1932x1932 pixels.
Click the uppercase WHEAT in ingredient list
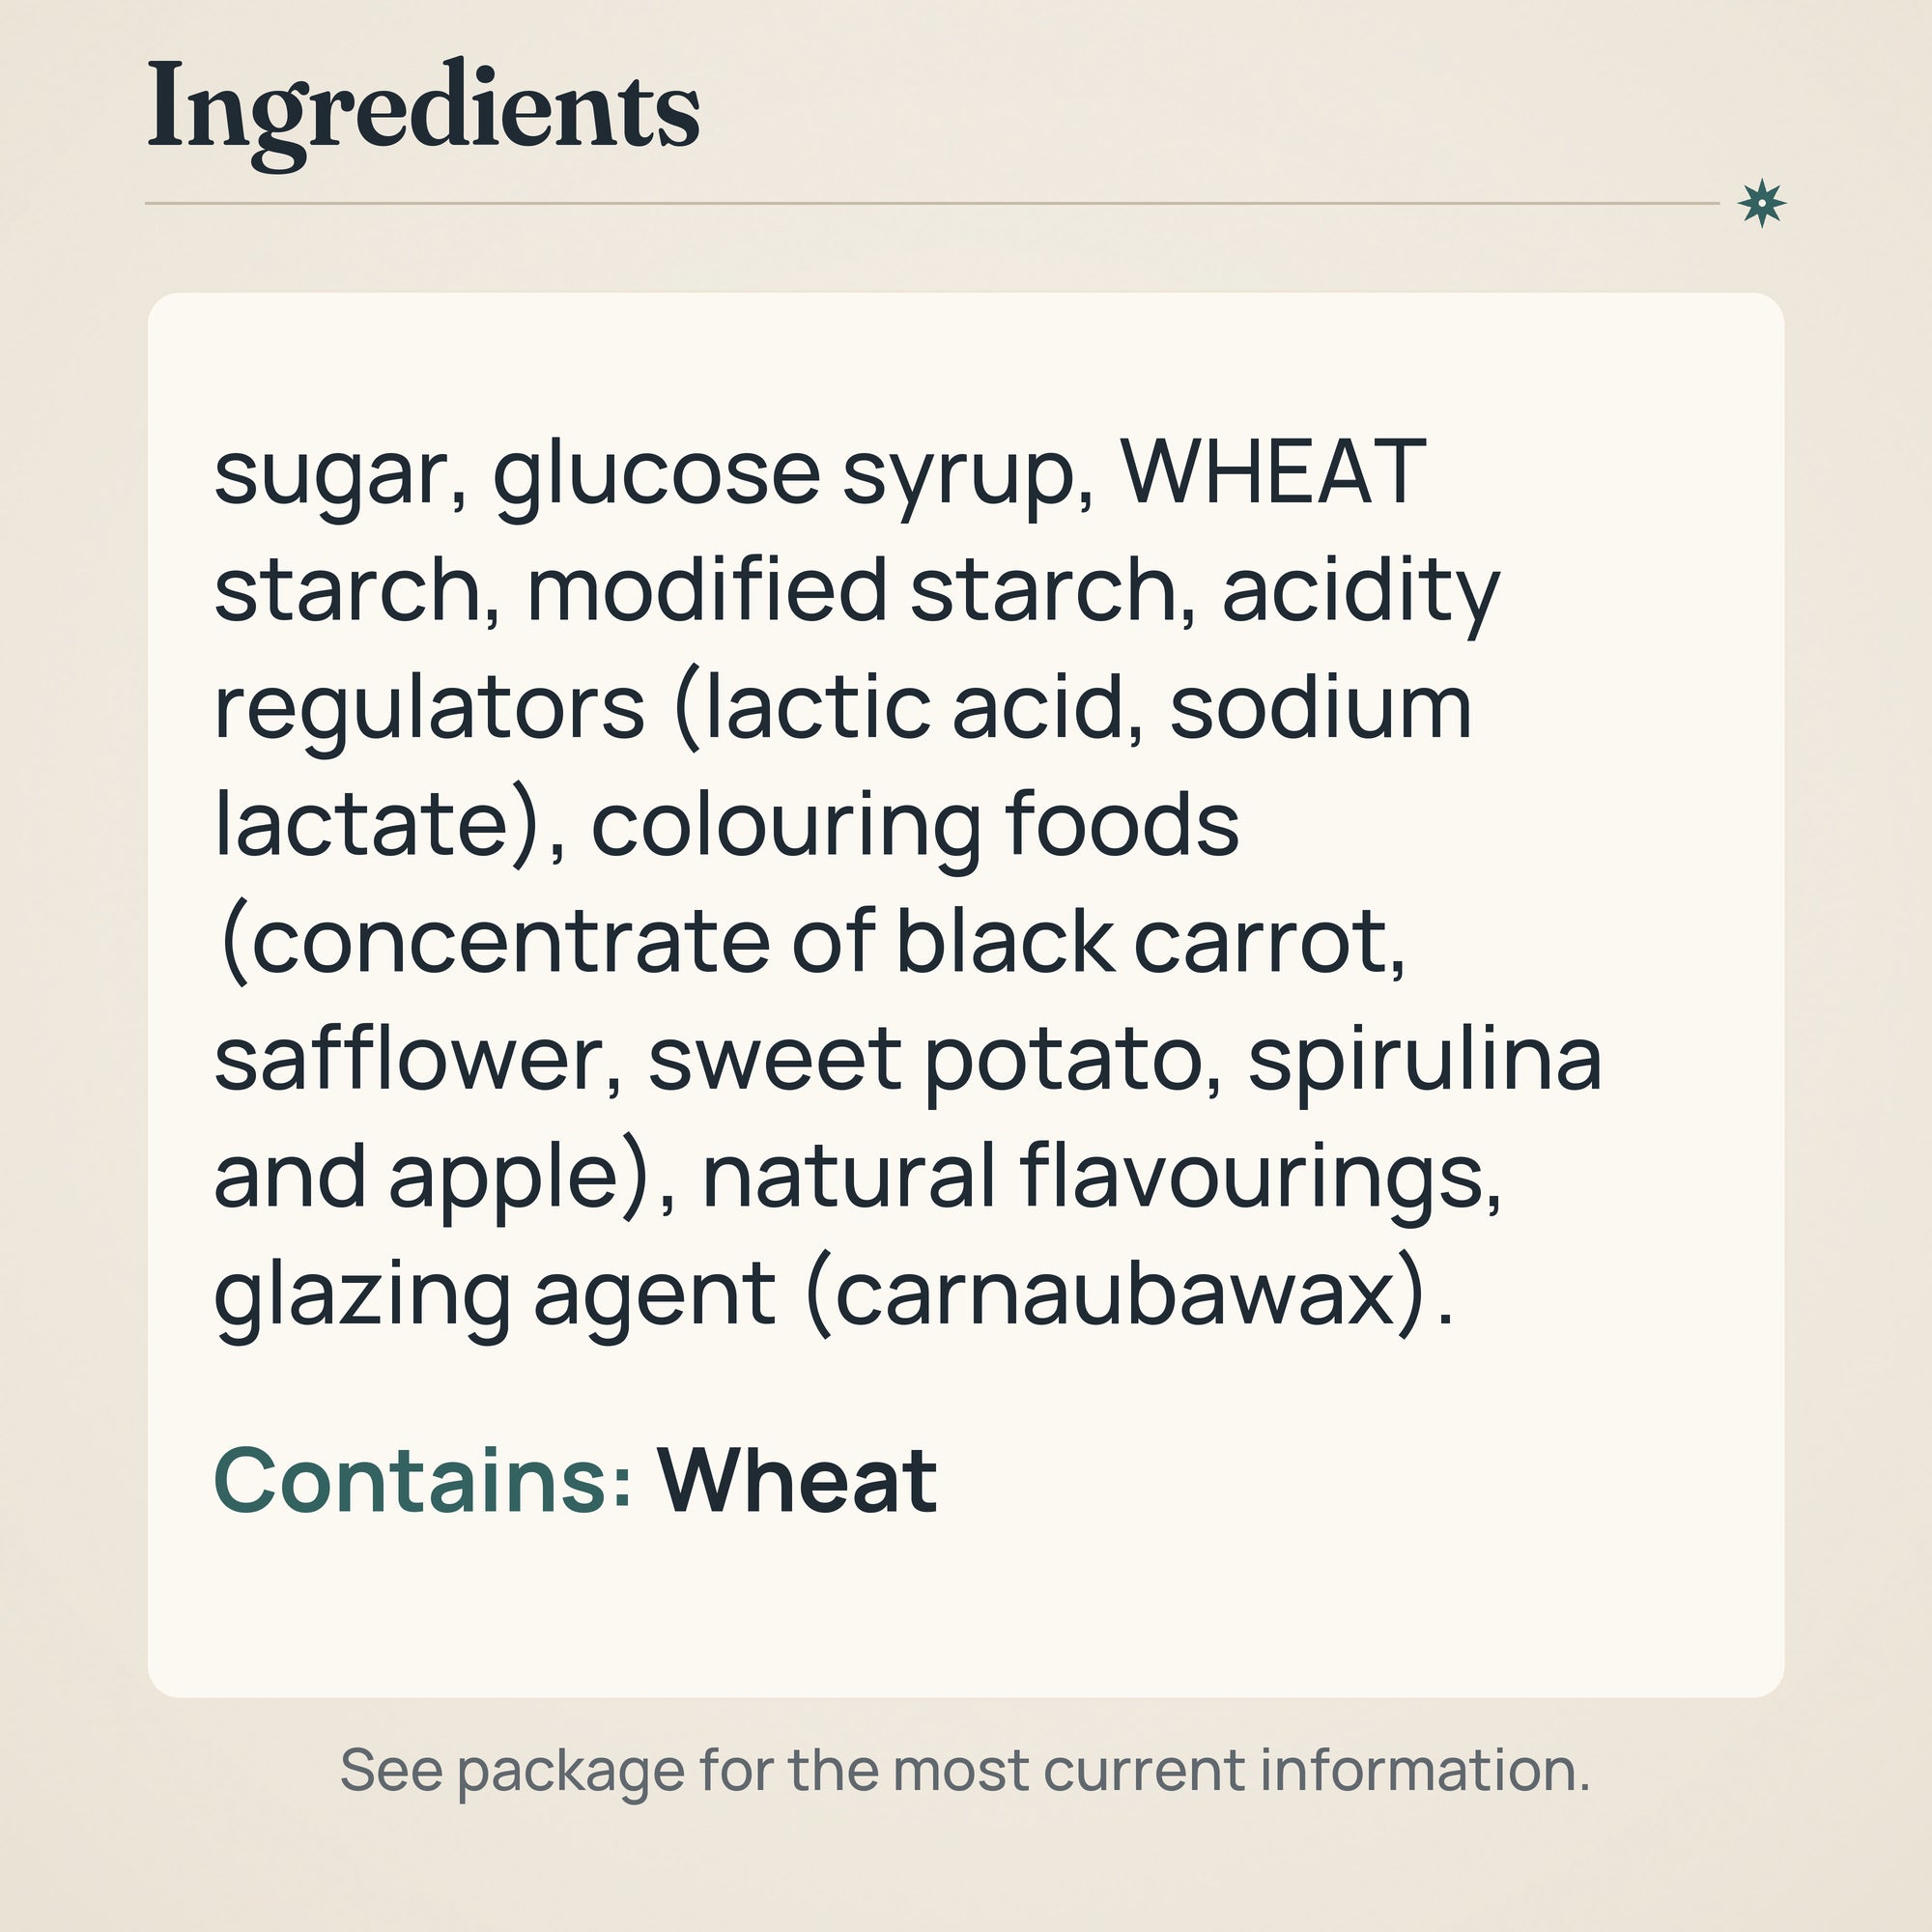(1273, 471)
